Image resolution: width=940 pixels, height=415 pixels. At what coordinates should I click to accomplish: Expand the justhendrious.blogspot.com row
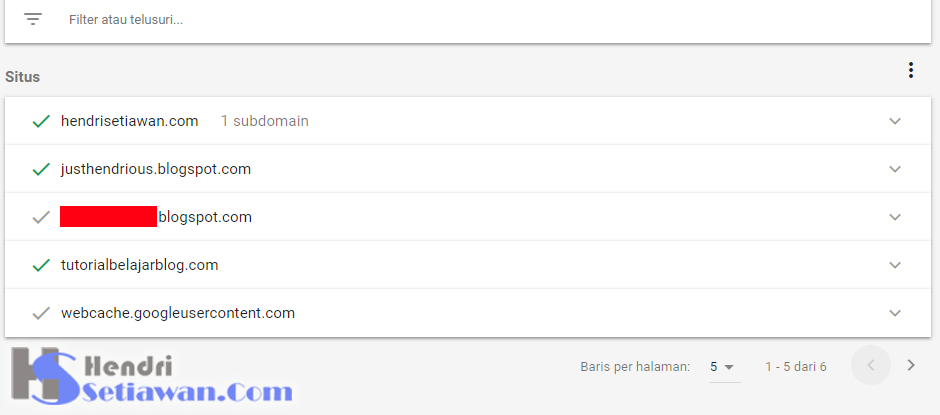[895, 169]
